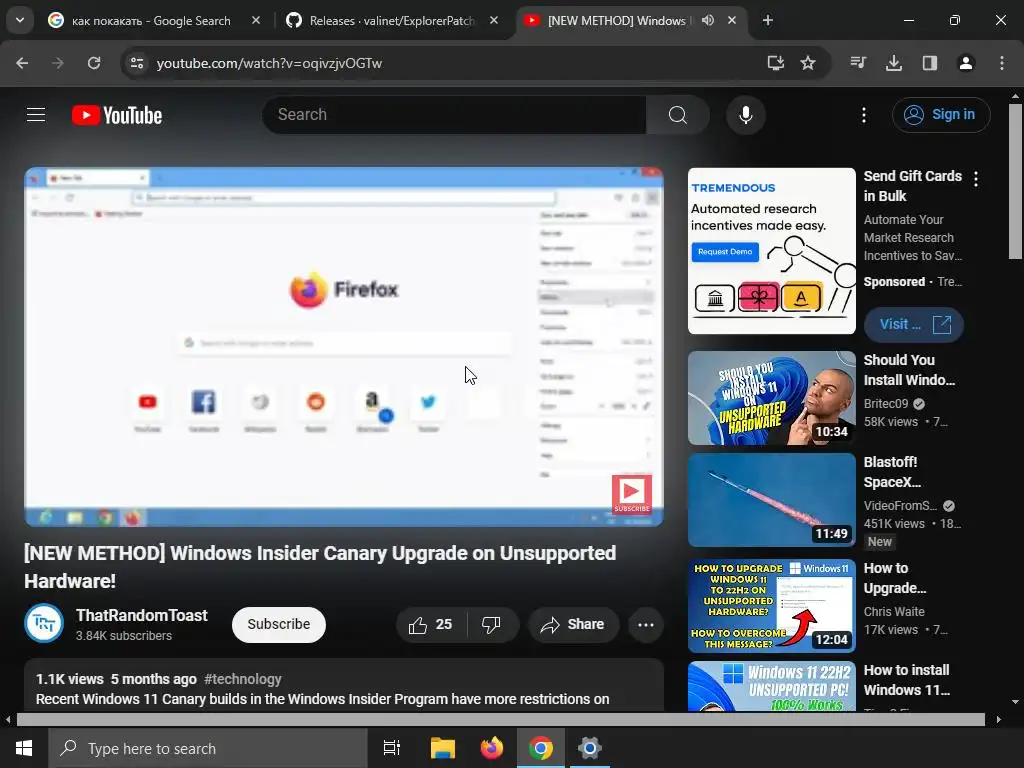Click the Subscribe watermark in video
Image resolution: width=1024 pixels, height=768 pixels.
(632, 494)
